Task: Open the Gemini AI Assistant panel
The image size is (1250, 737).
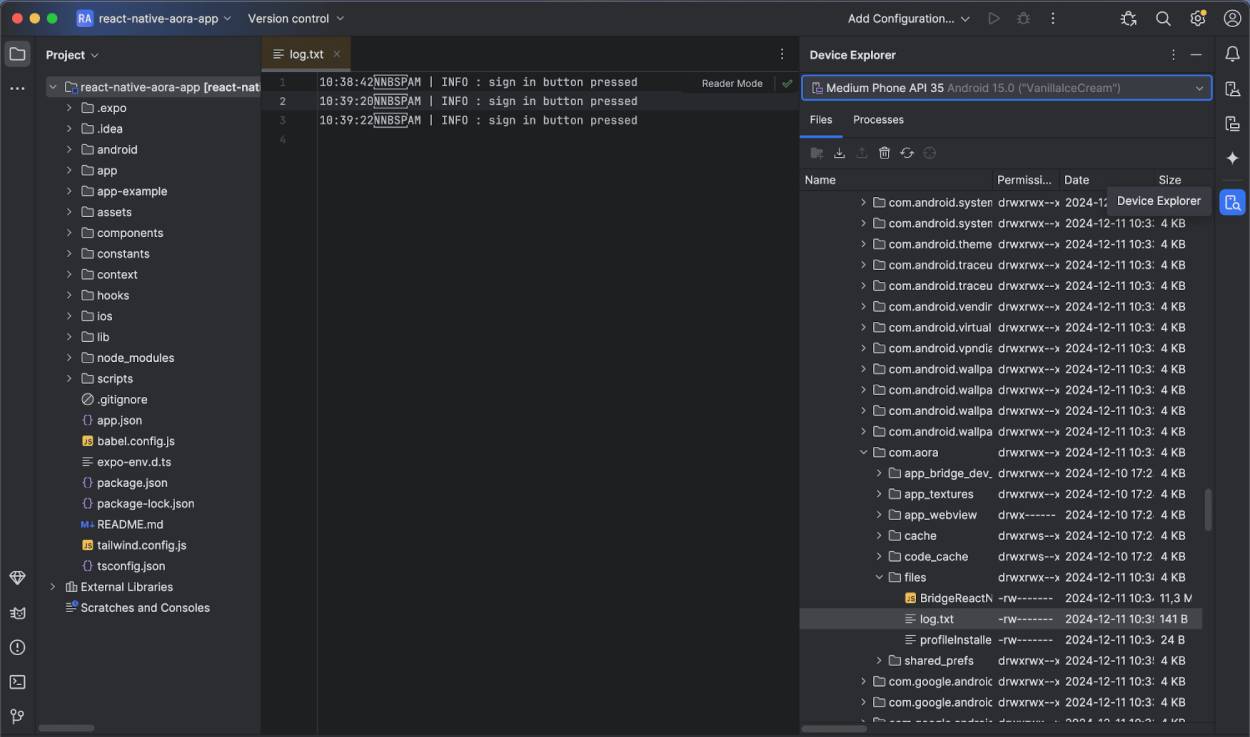Action: [x=1233, y=157]
